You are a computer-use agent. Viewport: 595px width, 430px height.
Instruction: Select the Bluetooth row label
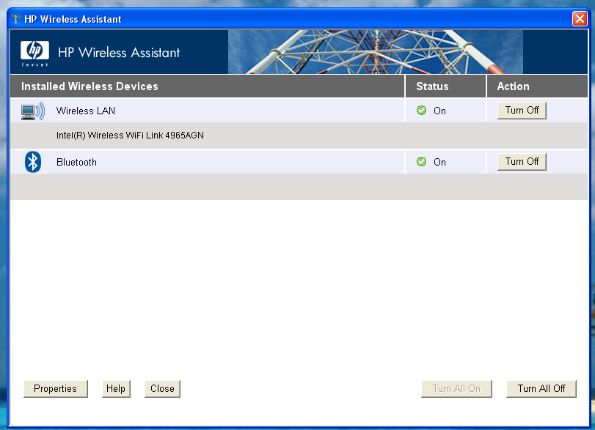76,162
